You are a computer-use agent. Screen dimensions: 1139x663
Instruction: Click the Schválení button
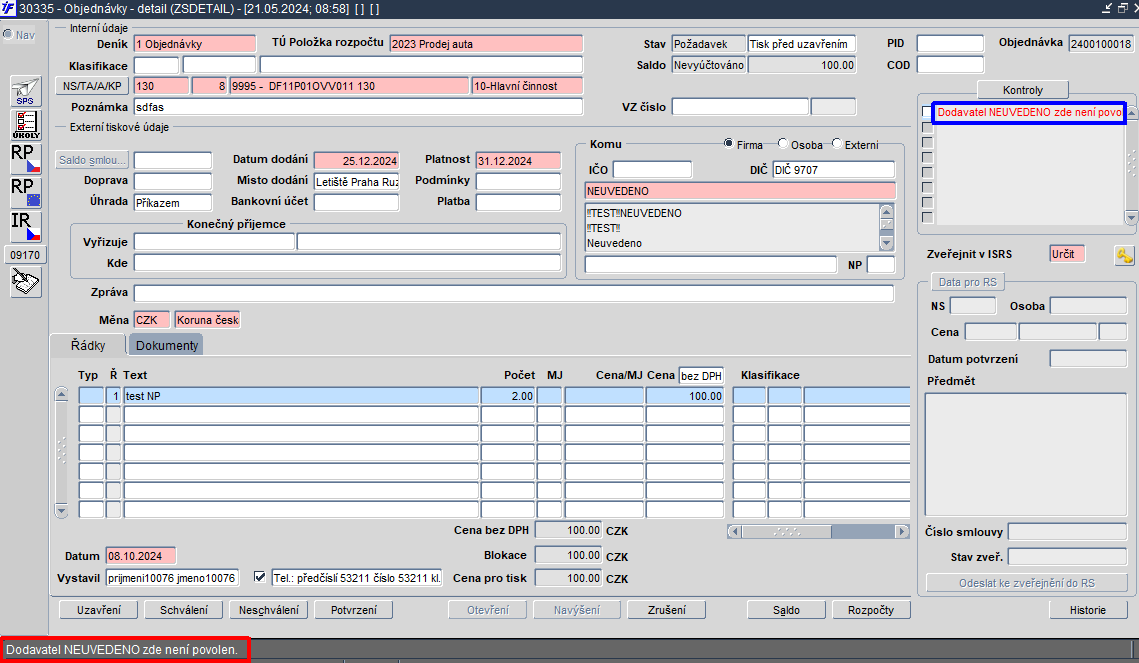coord(184,610)
